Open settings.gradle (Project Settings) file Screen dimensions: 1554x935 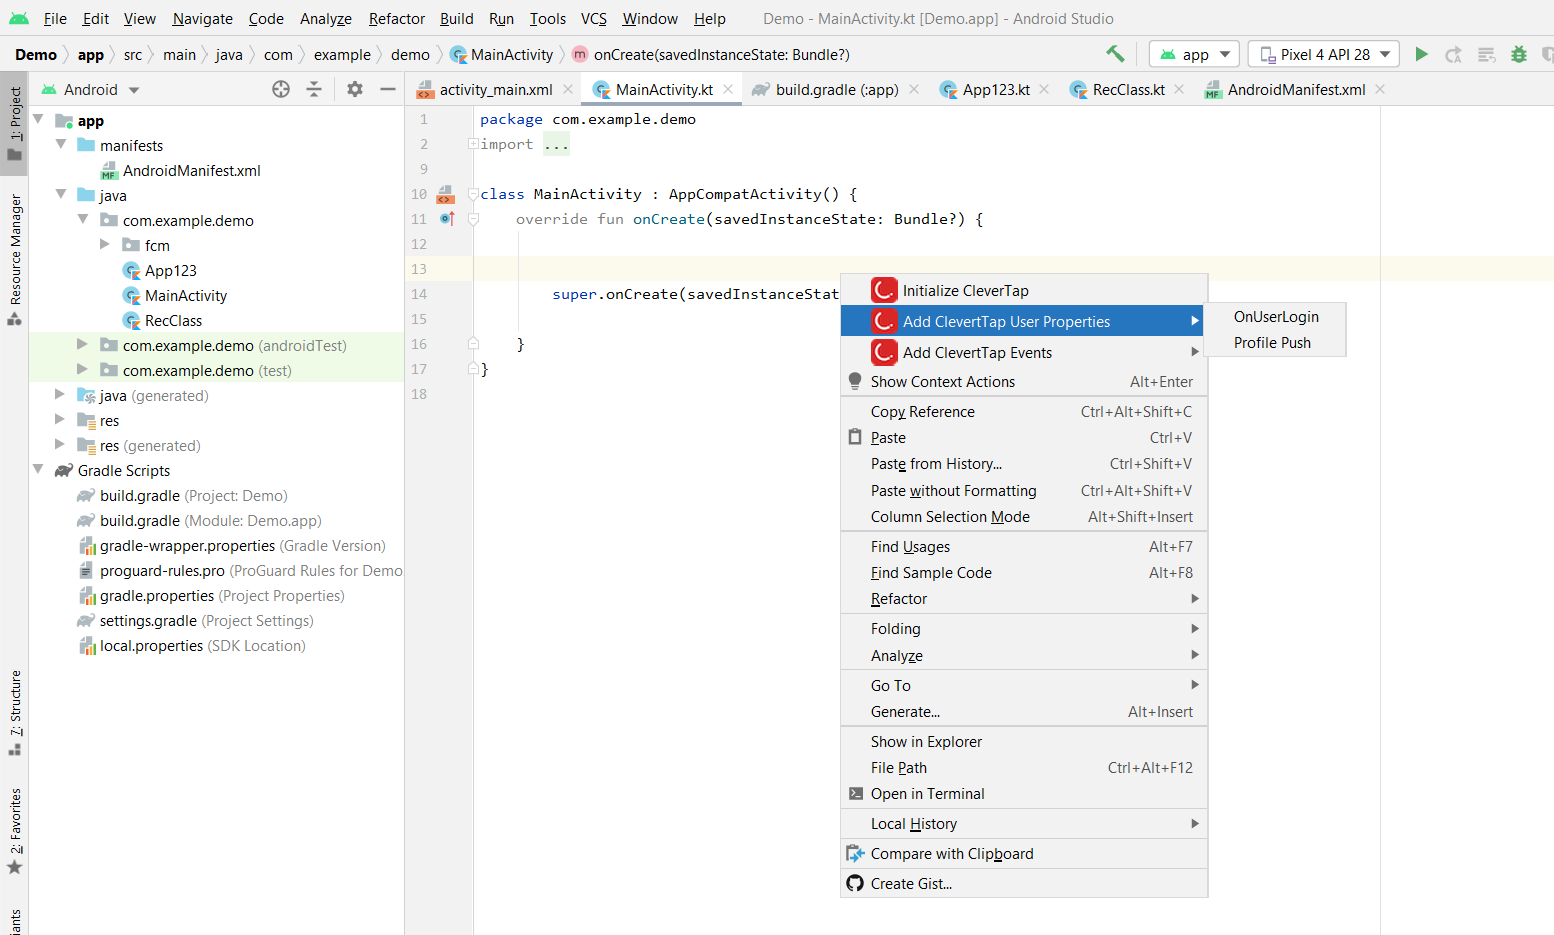tap(196, 620)
